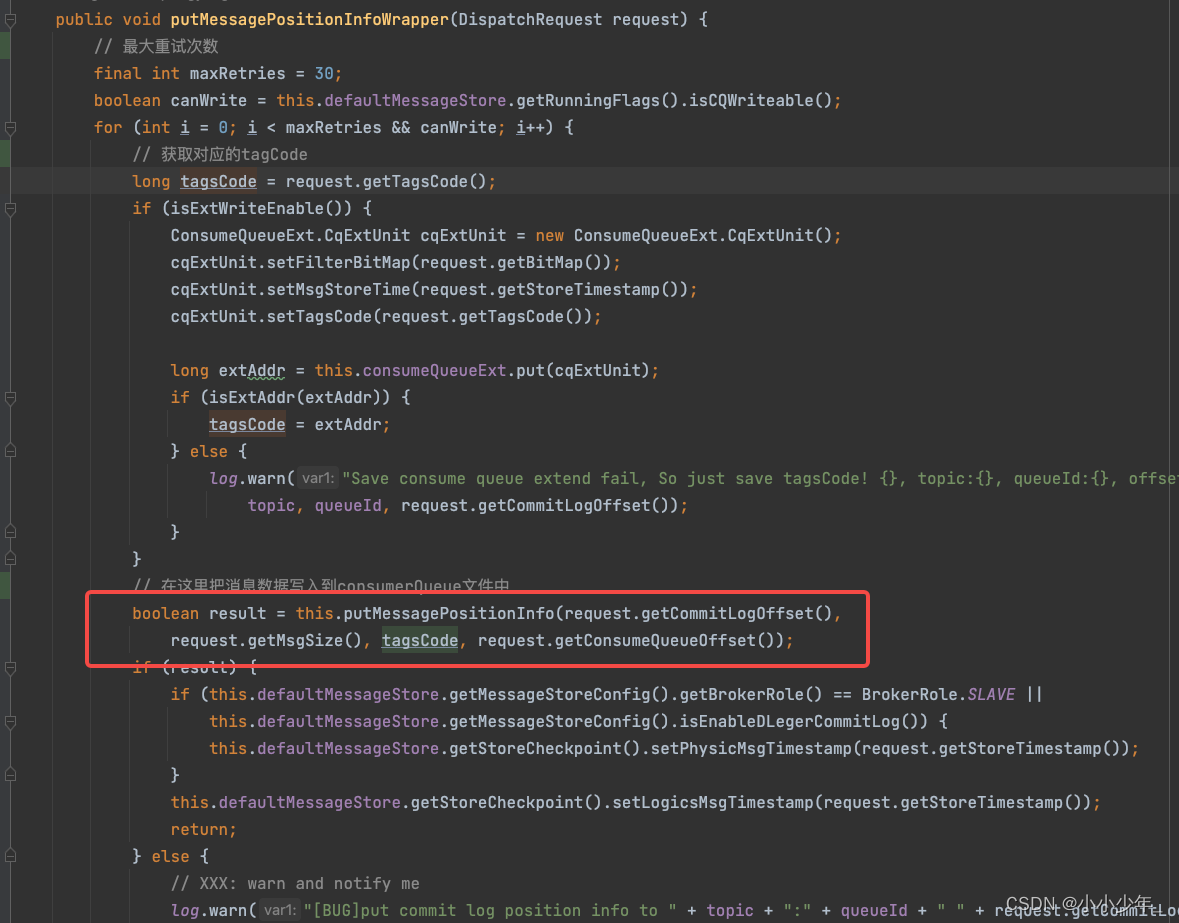Click maxRetries in the final int declaration
1179x923 pixels.
(x=238, y=74)
